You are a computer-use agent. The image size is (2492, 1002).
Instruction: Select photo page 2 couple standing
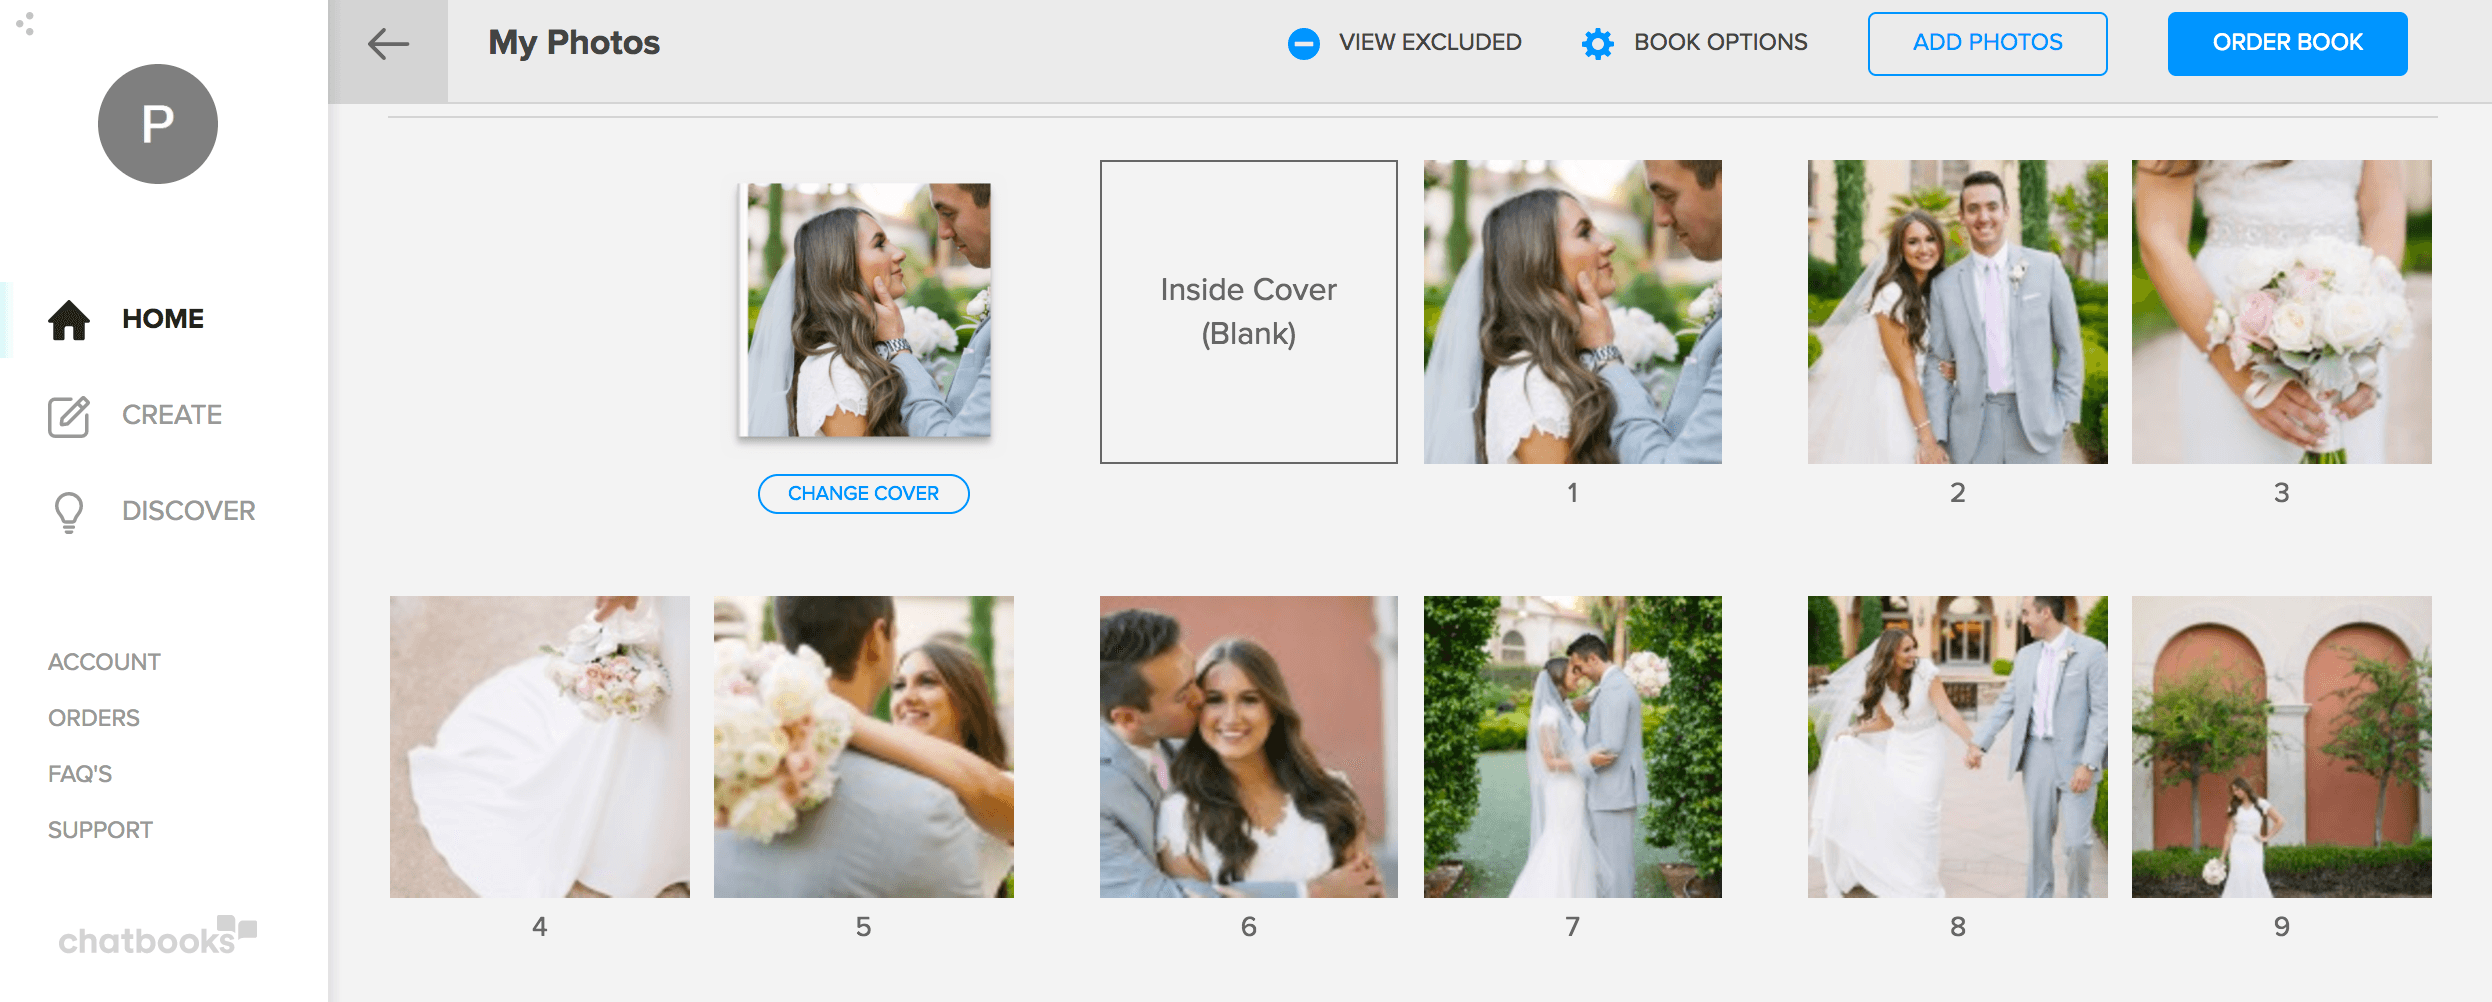(x=1957, y=312)
